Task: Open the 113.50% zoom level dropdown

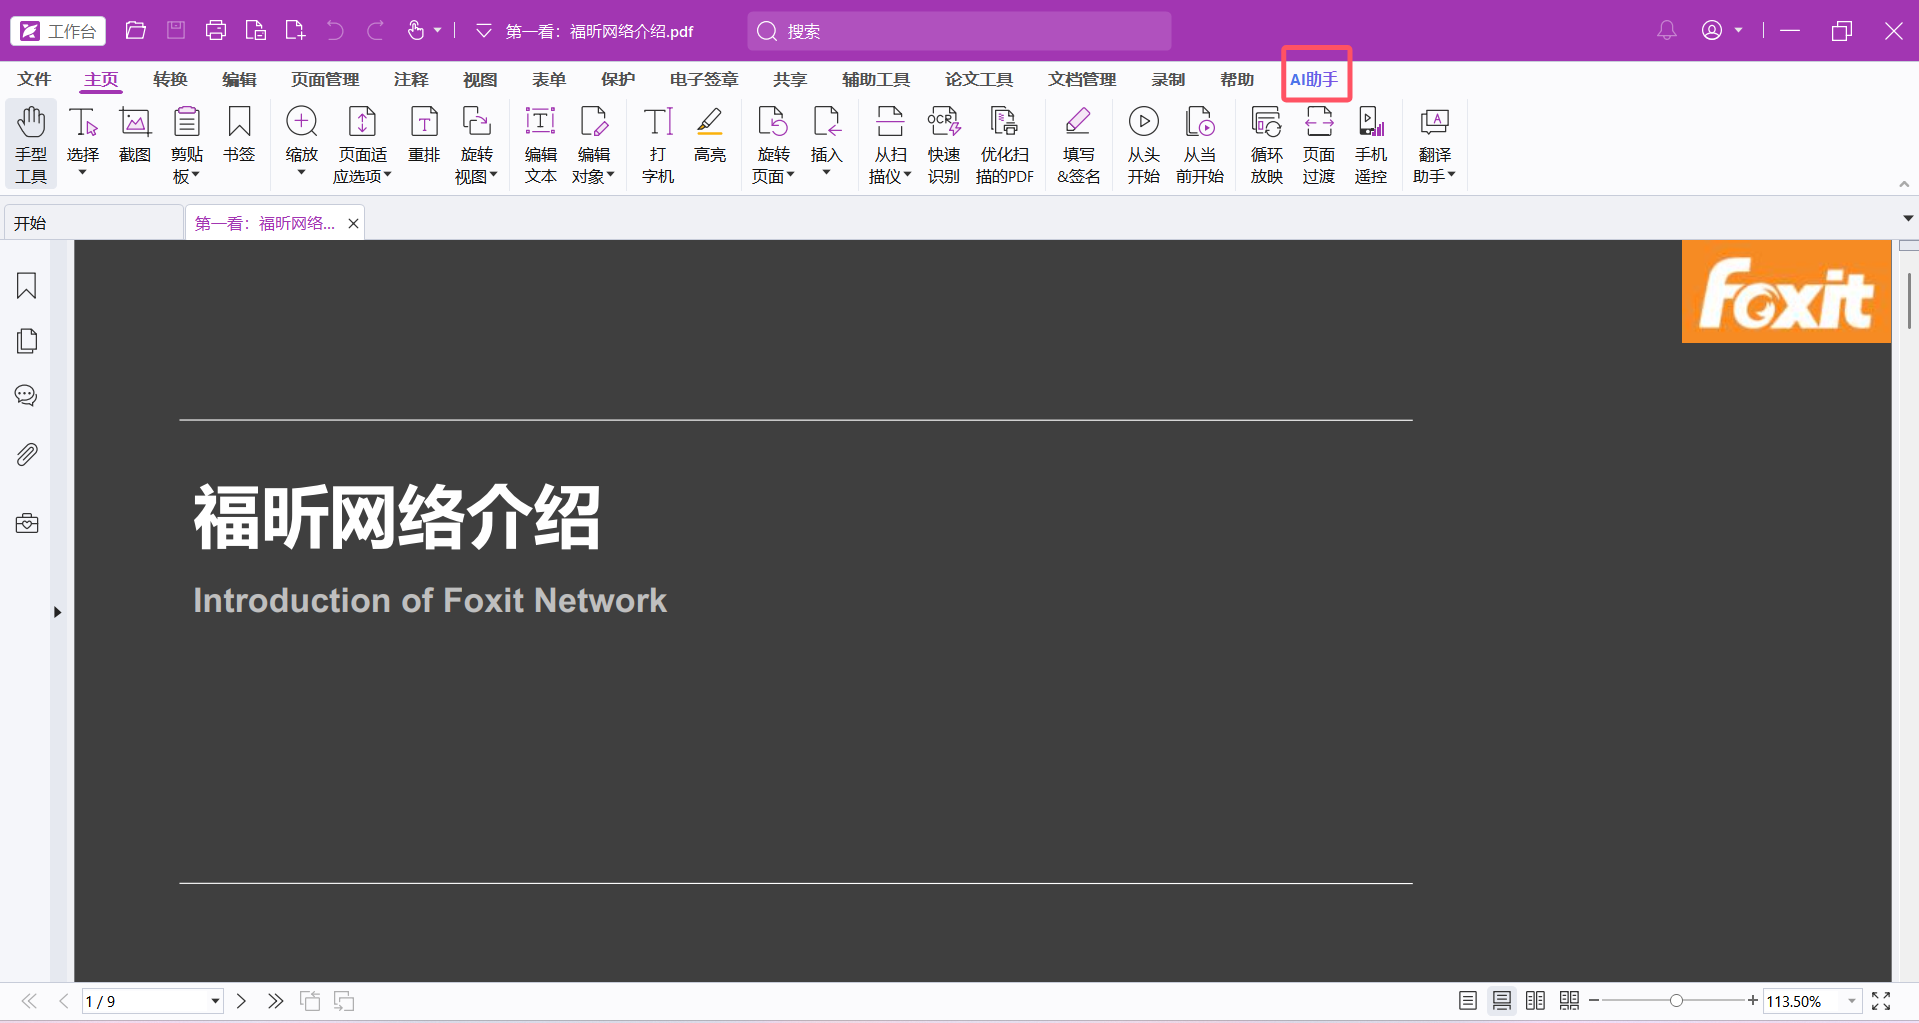Action: coord(1852,1001)
